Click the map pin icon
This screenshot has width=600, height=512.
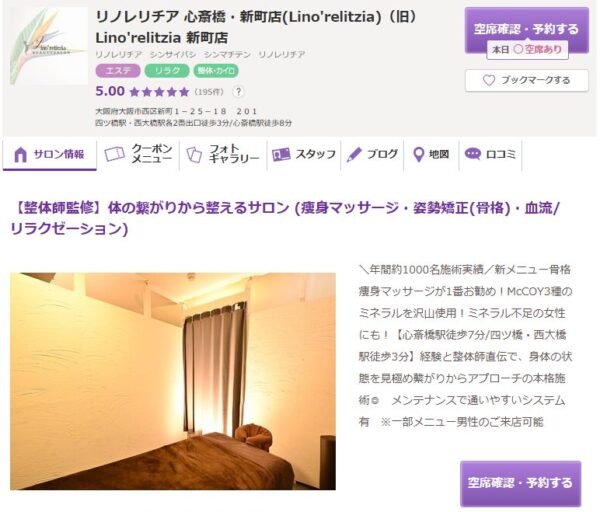(419, 155)
